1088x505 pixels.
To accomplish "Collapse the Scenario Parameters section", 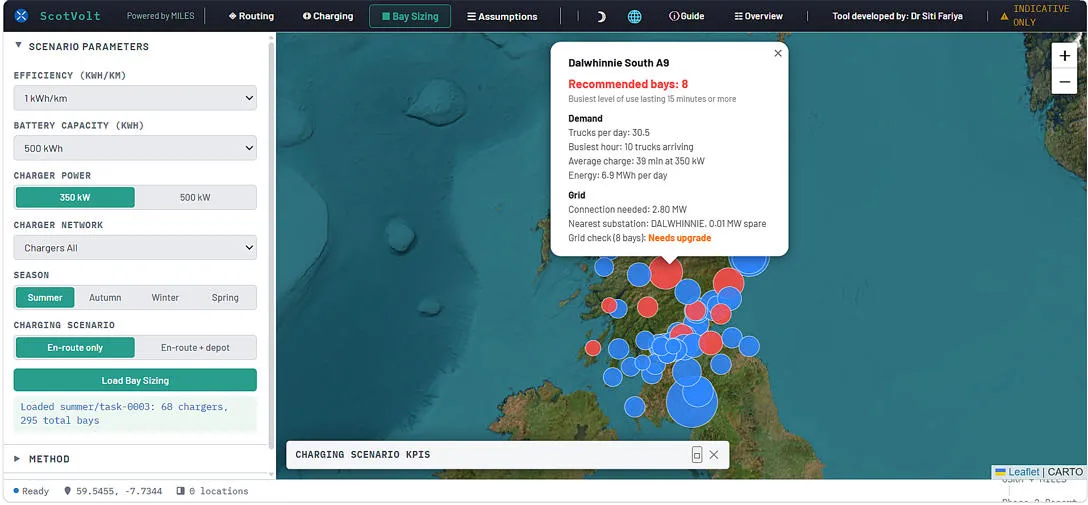I will click(81, 46).
